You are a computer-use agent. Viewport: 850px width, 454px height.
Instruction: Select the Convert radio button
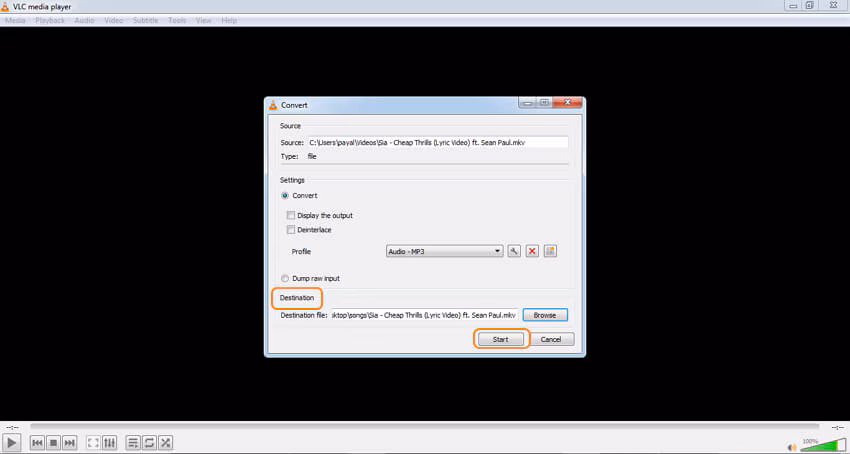point(285,196)
